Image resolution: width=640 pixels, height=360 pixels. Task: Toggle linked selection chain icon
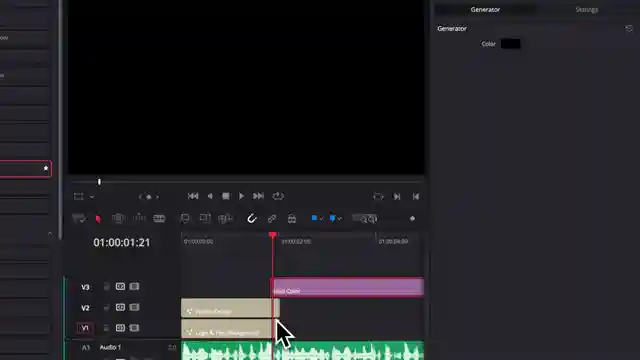click(x=272, y=219)
